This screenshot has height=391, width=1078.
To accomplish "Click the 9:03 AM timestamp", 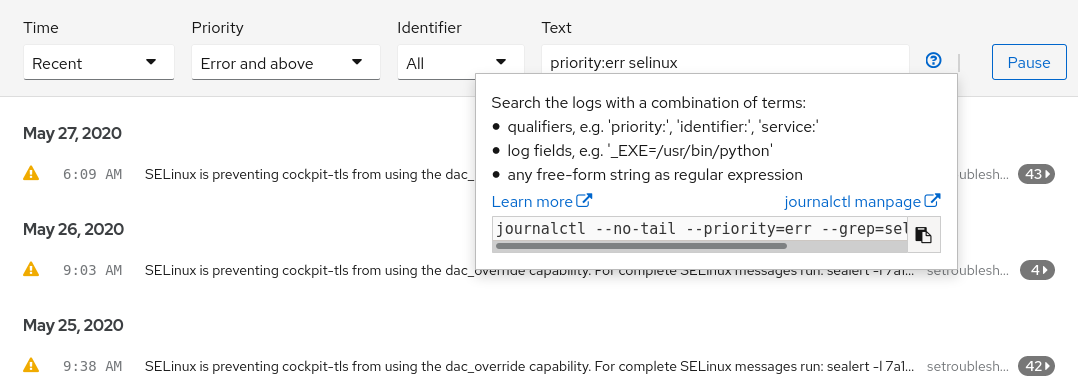I will 92,270.
